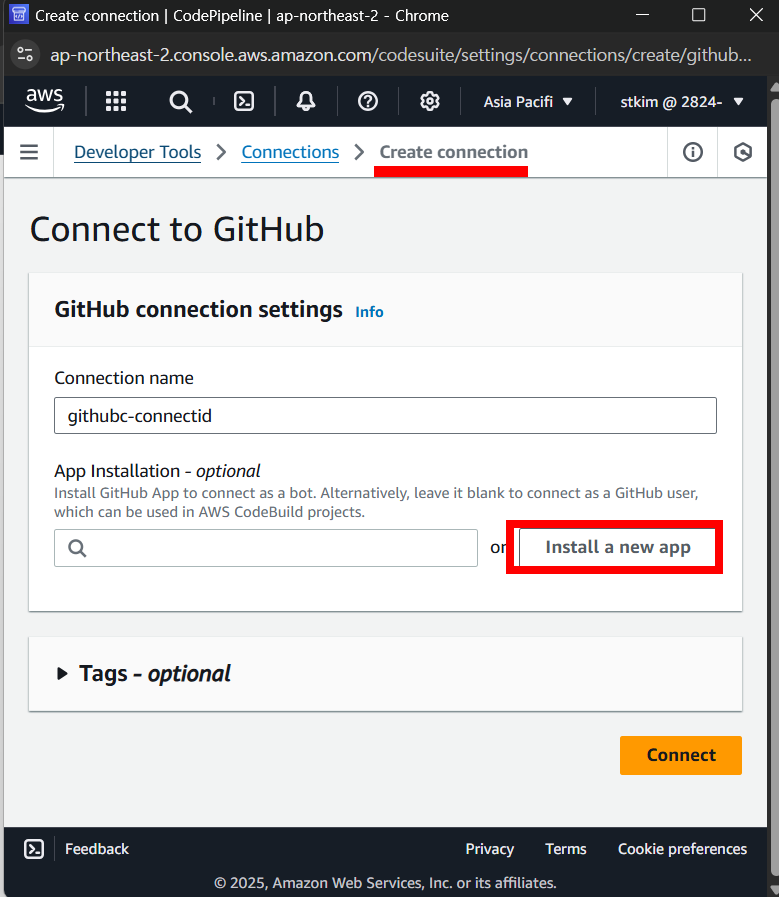Open the stkim account dropdown

681,101
